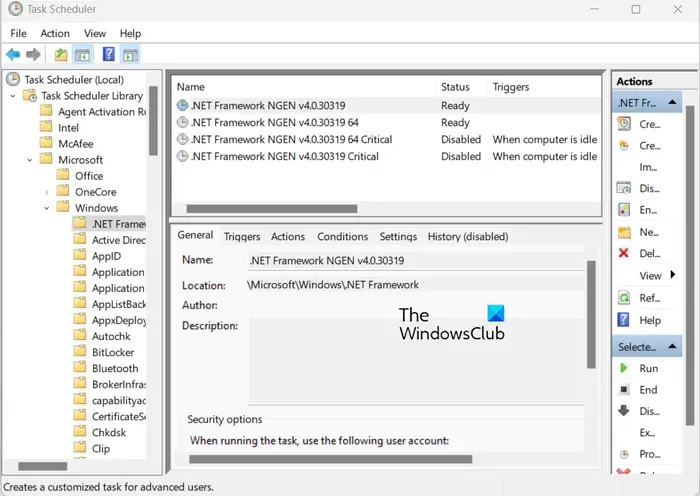
Task: Click the Ne... new folder icon
Action: [624, 232]
